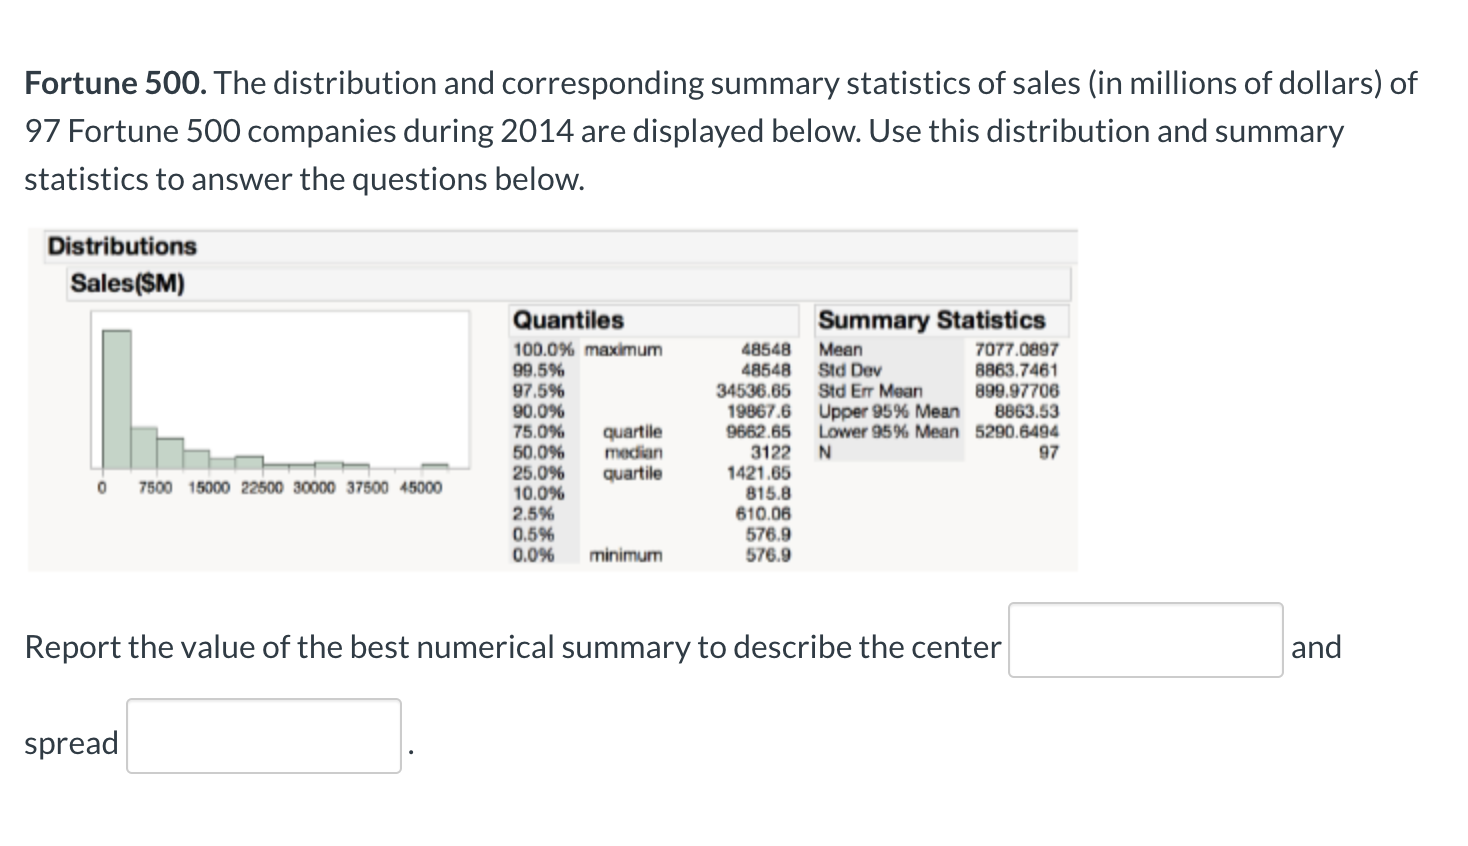
Task: Switch to the Quantiles table heading
Action: click(x=567, y=320)
